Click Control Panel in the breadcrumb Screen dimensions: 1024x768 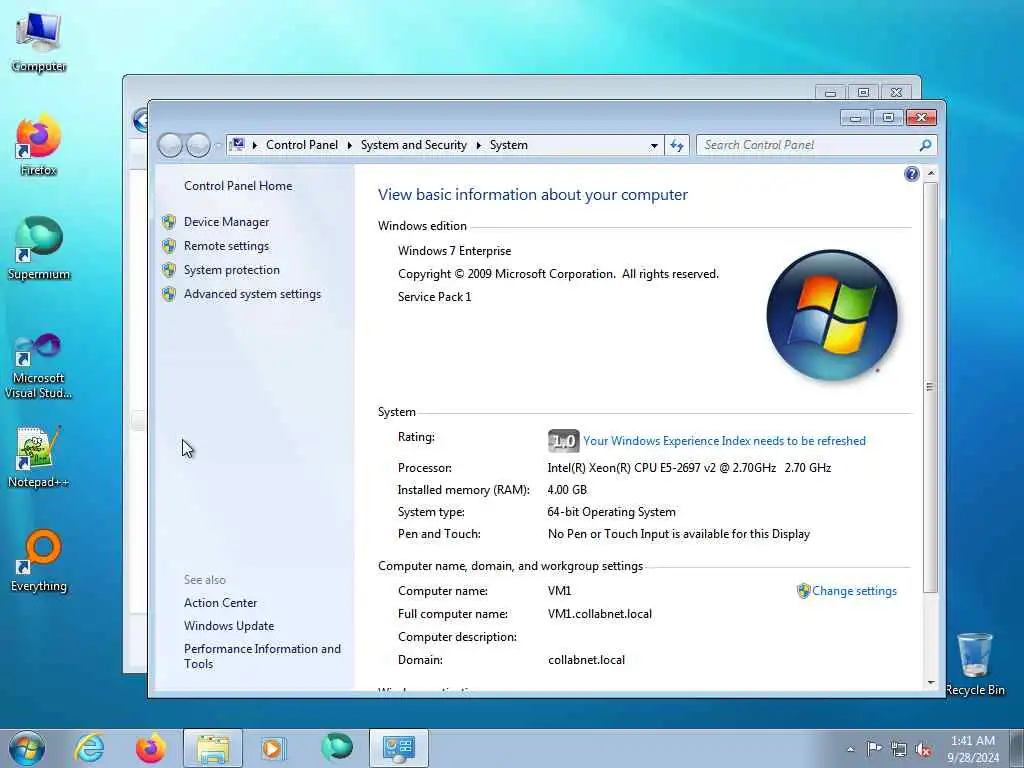302,145
